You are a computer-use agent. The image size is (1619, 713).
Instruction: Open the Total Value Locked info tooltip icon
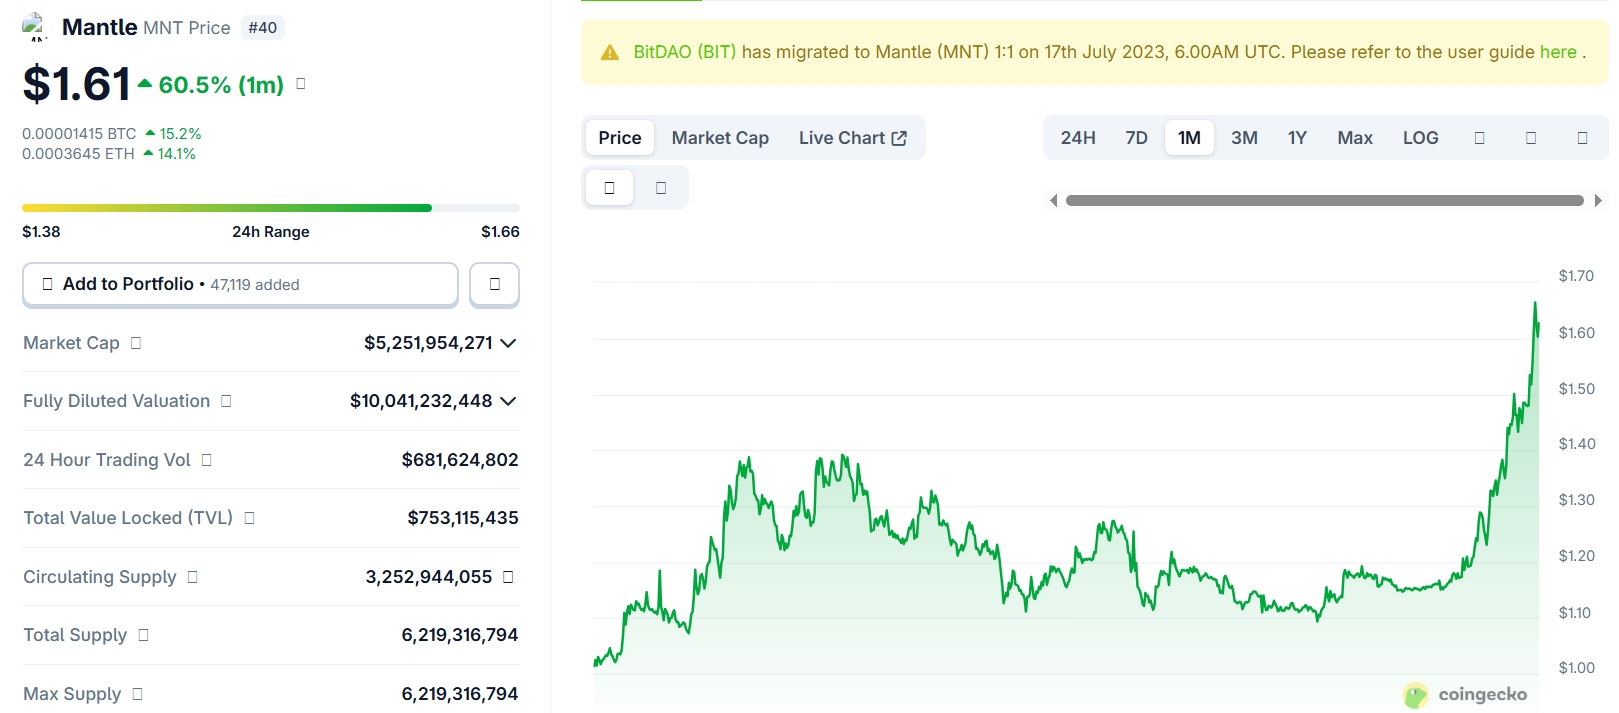click(250, 518)
